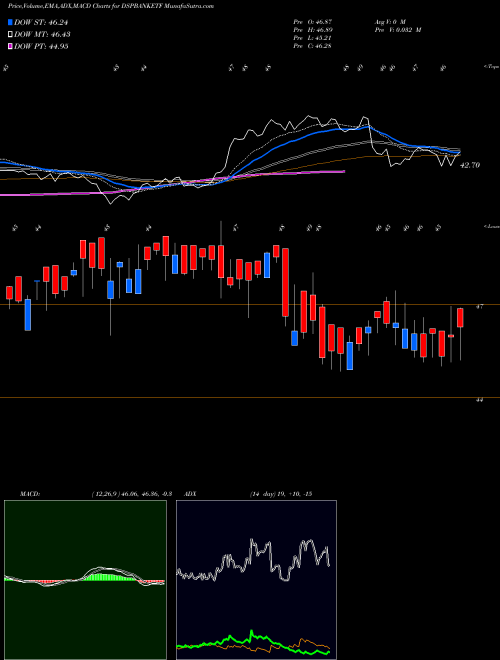Click the 'MACD:' panel title
The height and width of the screenshot is (660, 500).
(30, 494)
